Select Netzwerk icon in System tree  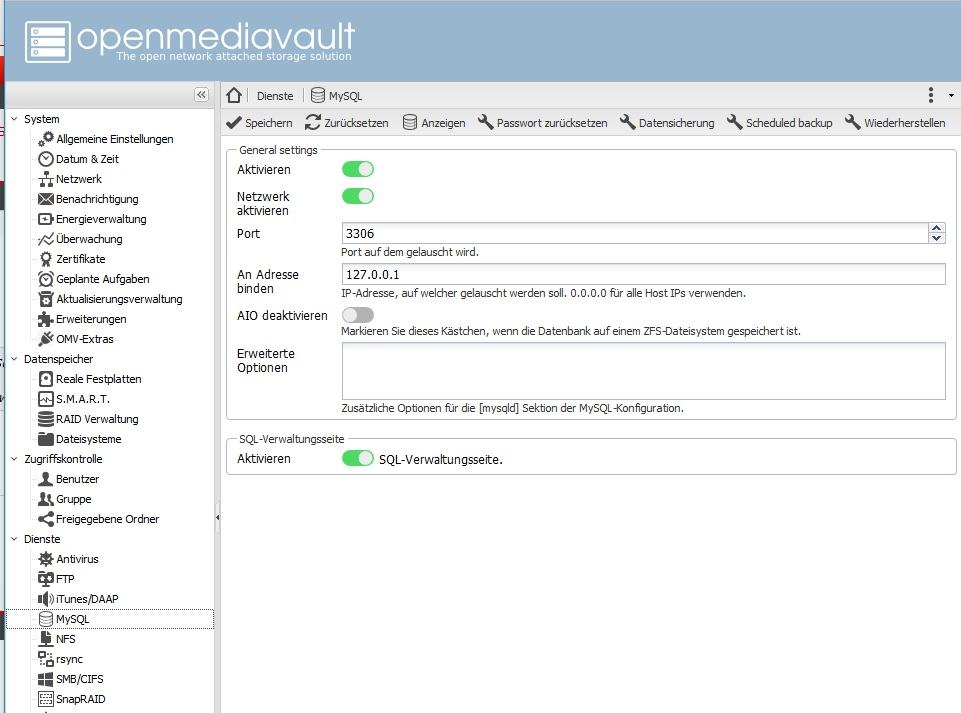(x=46, y=179)
